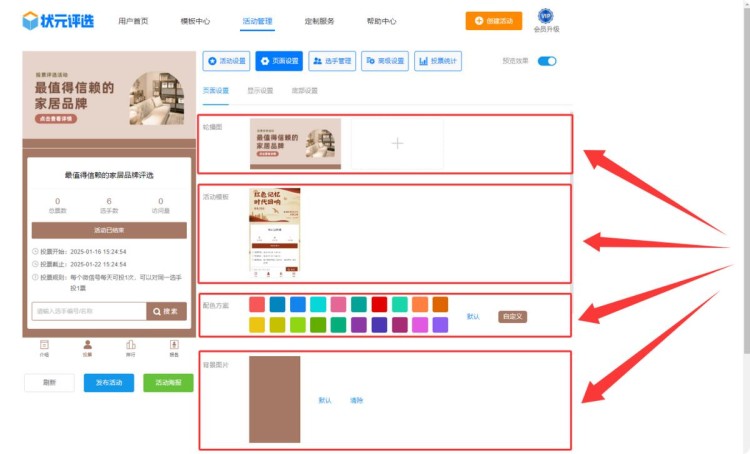Screen dimensions: 750x454
Task: Click the orange 创建活动 button
Action: click(493, 20)
